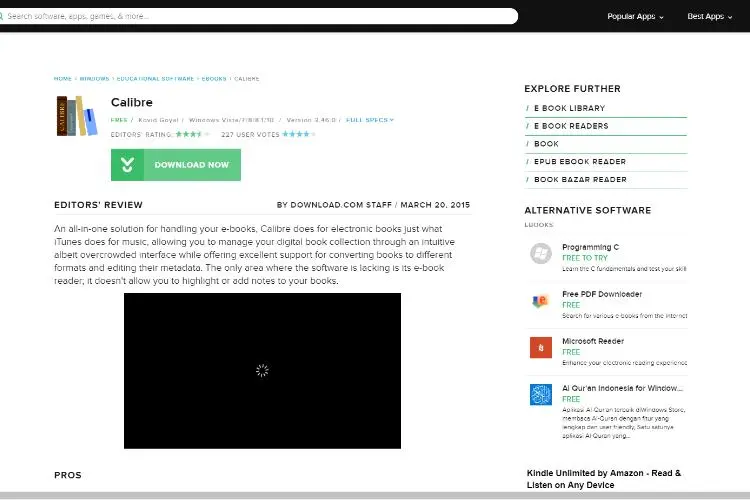Go to the Home breadcrumb
This screenshot has height=500, width=750.
(63, 78)
